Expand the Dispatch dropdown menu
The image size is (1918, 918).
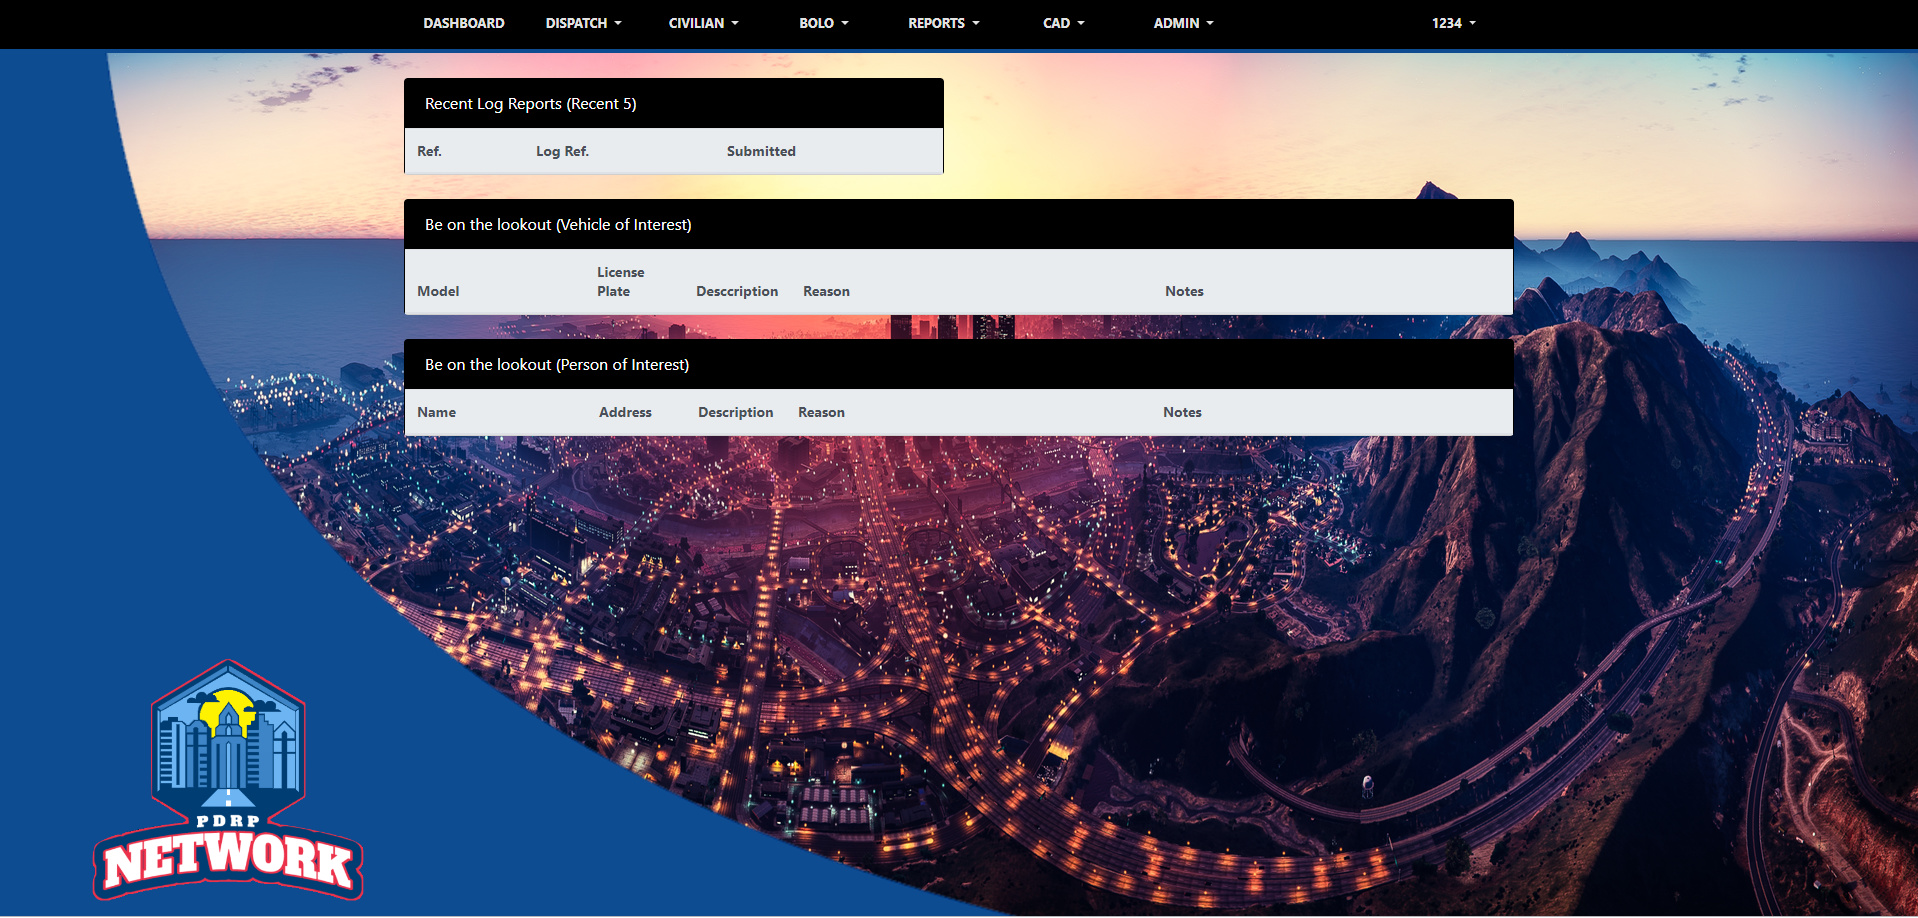(583, 23)
